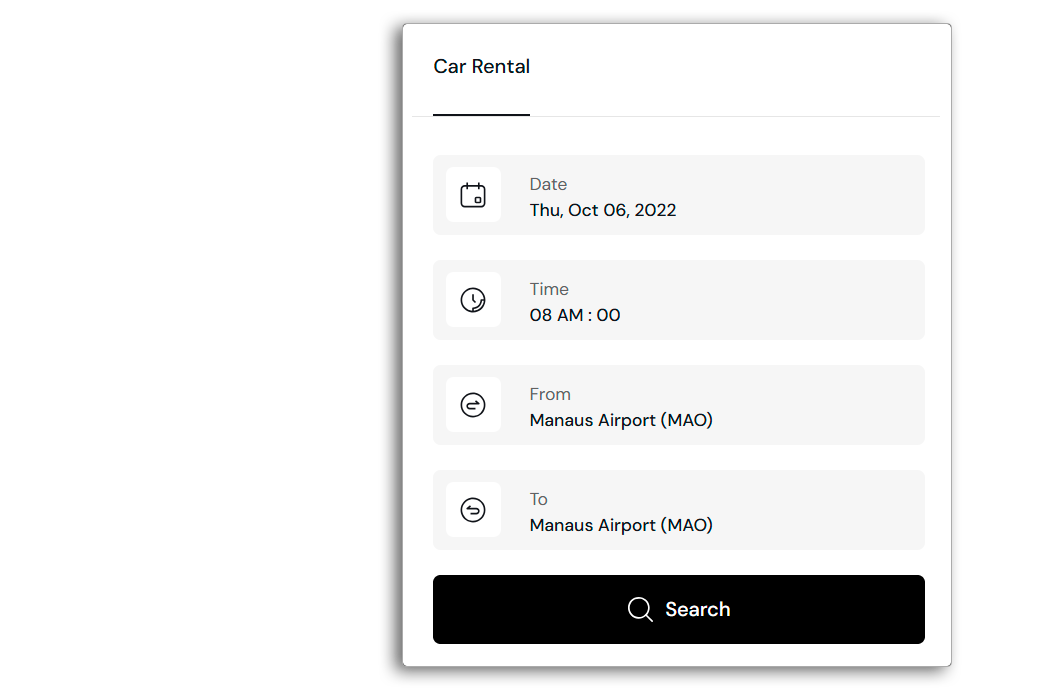The height and width of the screenshot is (689, 1041).
Task: Click the clock icon beside Time
Action: point(473,300)
